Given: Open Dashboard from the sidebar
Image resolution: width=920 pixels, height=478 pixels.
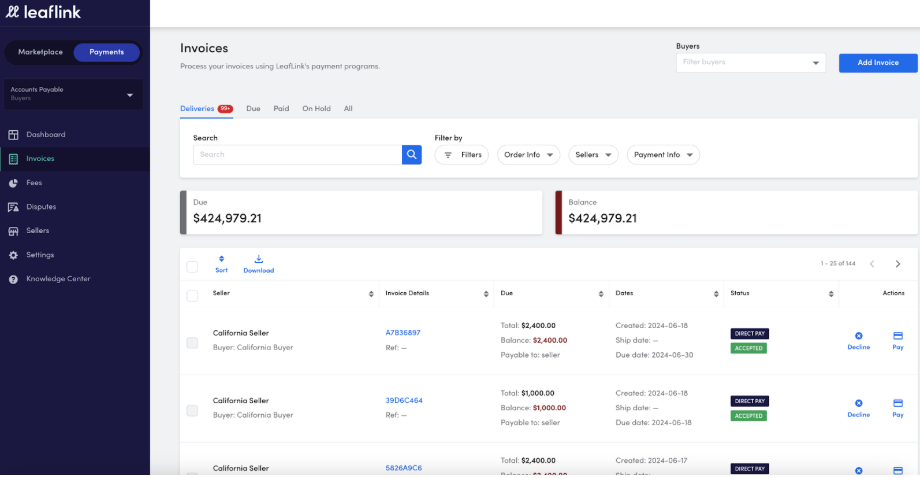Looking at the screenshot, I should point(46,134).
